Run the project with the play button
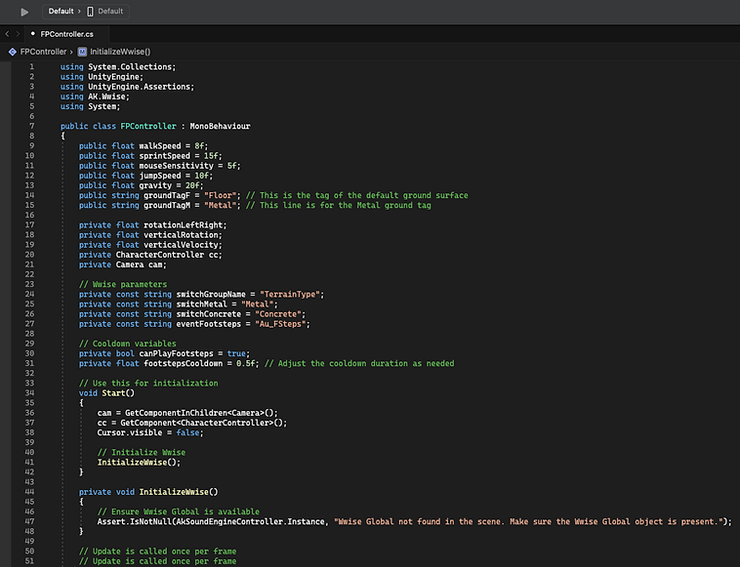Image resolution: width=740 pixels, height=567 pixels. [x=25, y=12]
